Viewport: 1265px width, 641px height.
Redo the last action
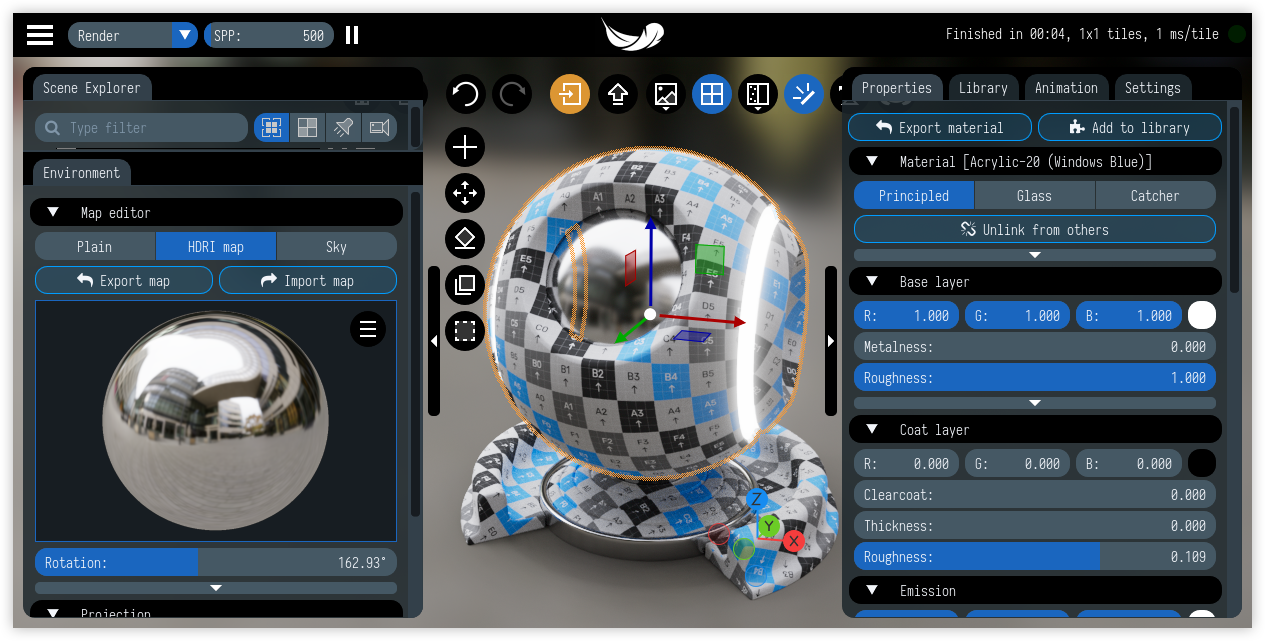pyautogui.click(x=513, y=95)
